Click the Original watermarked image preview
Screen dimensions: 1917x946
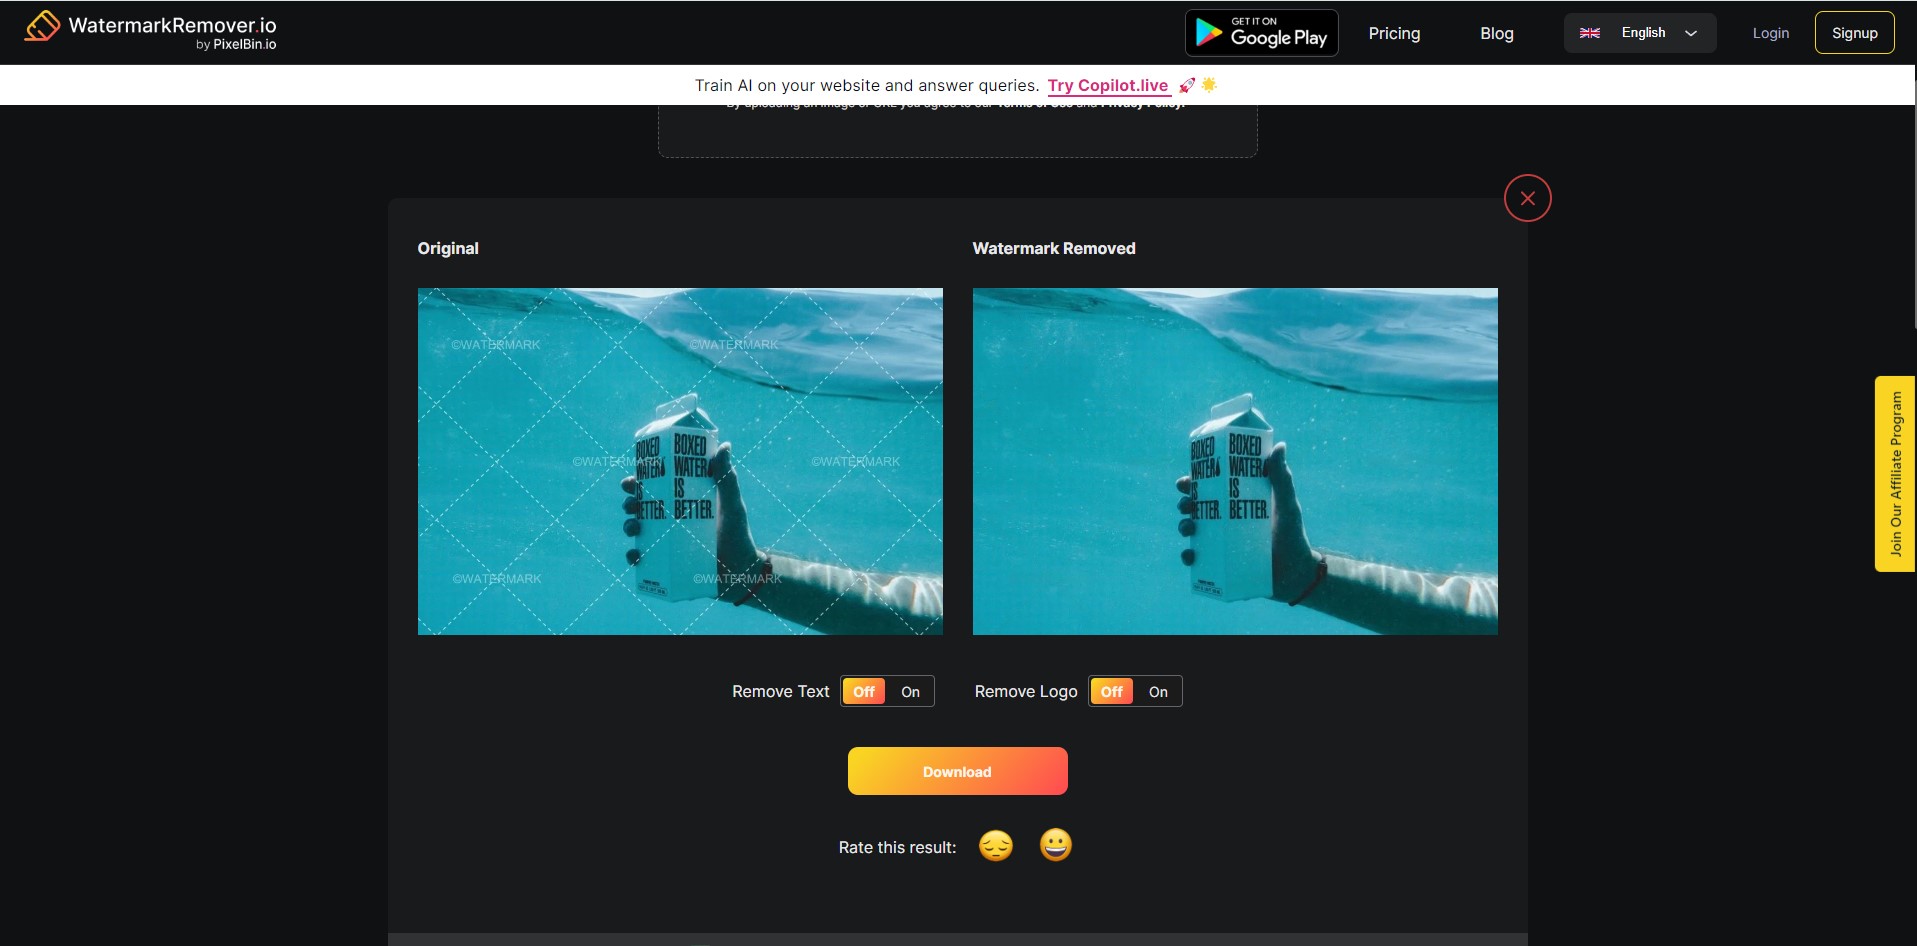click(680, 461)
